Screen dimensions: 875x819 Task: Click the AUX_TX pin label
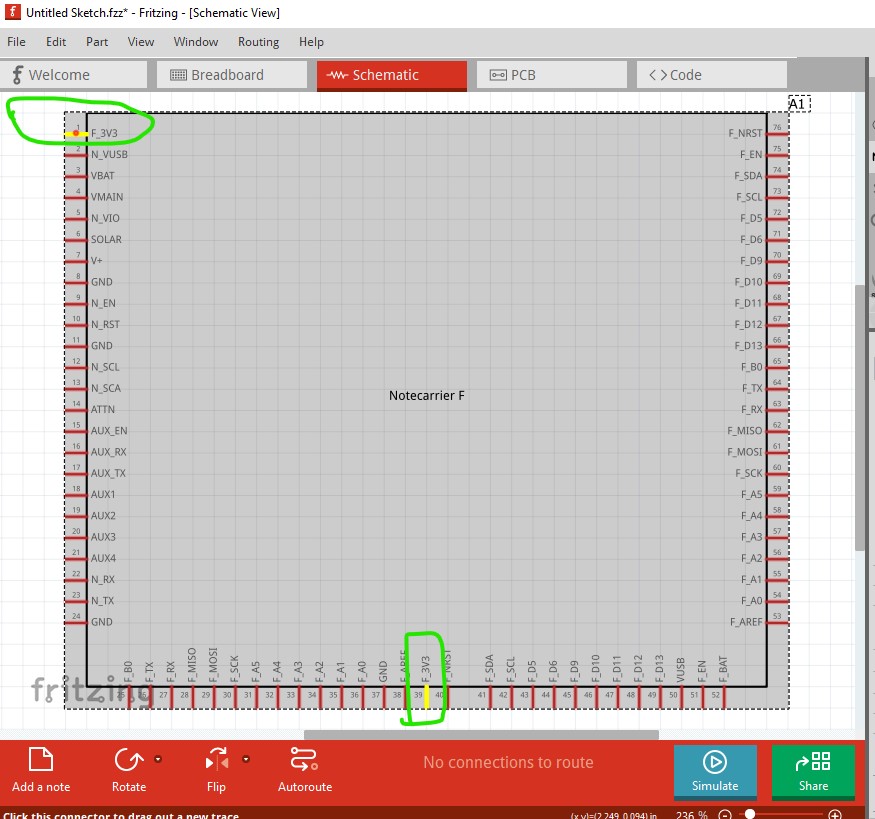(109, 473)
